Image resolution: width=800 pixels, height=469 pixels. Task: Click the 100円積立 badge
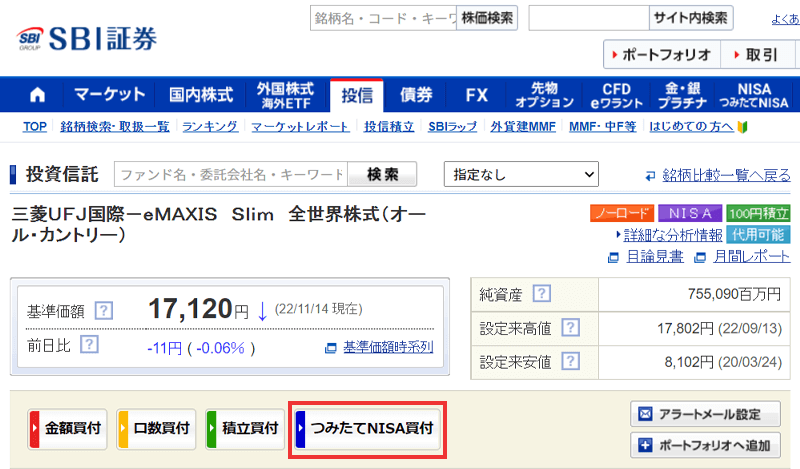coord(758,213)
